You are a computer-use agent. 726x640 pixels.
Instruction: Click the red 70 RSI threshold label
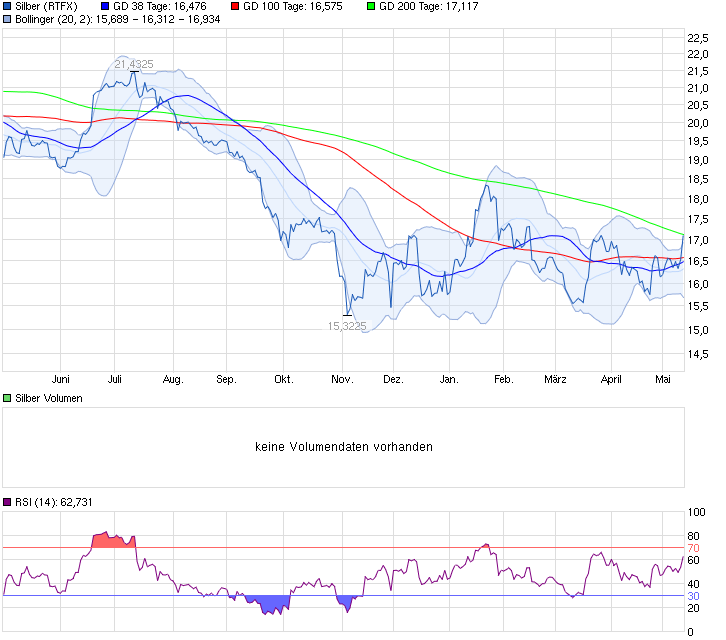pyautogui.click(x=693, y=548)
